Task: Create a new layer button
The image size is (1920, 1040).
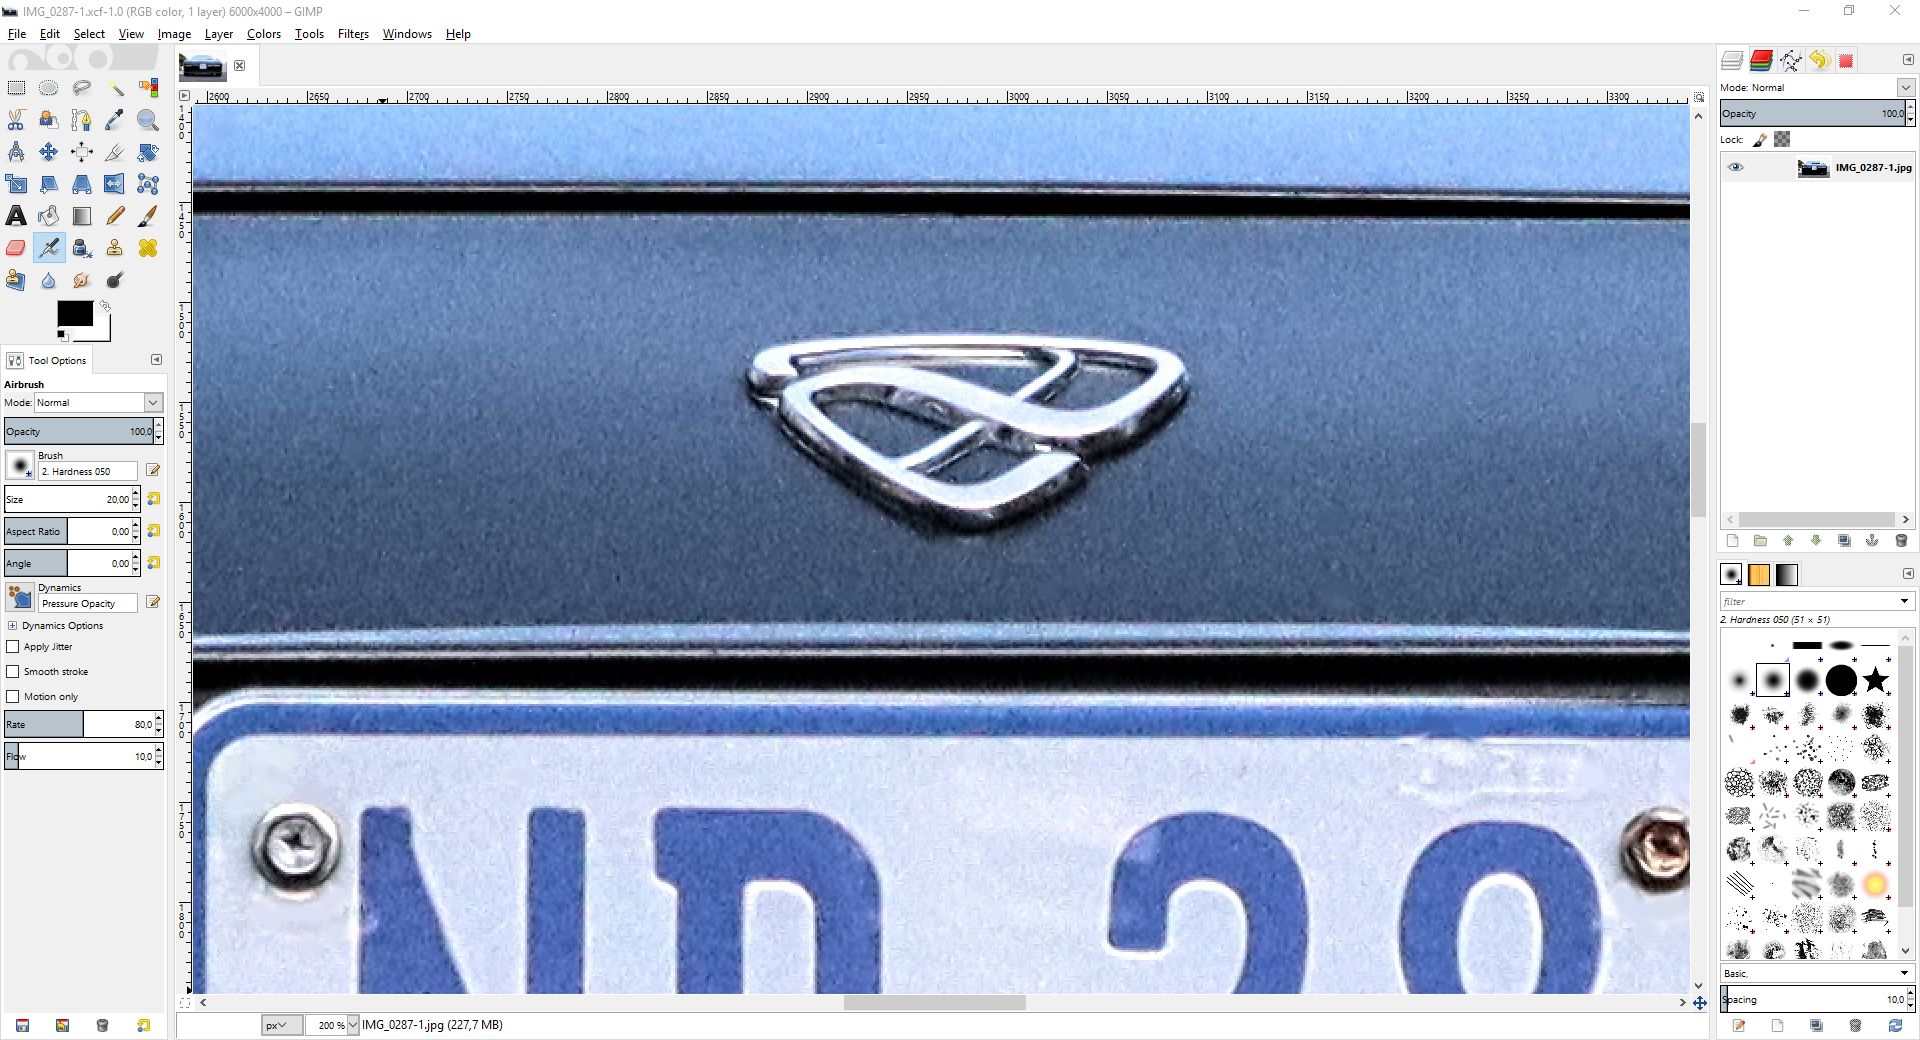Action: coord(1733,541)
